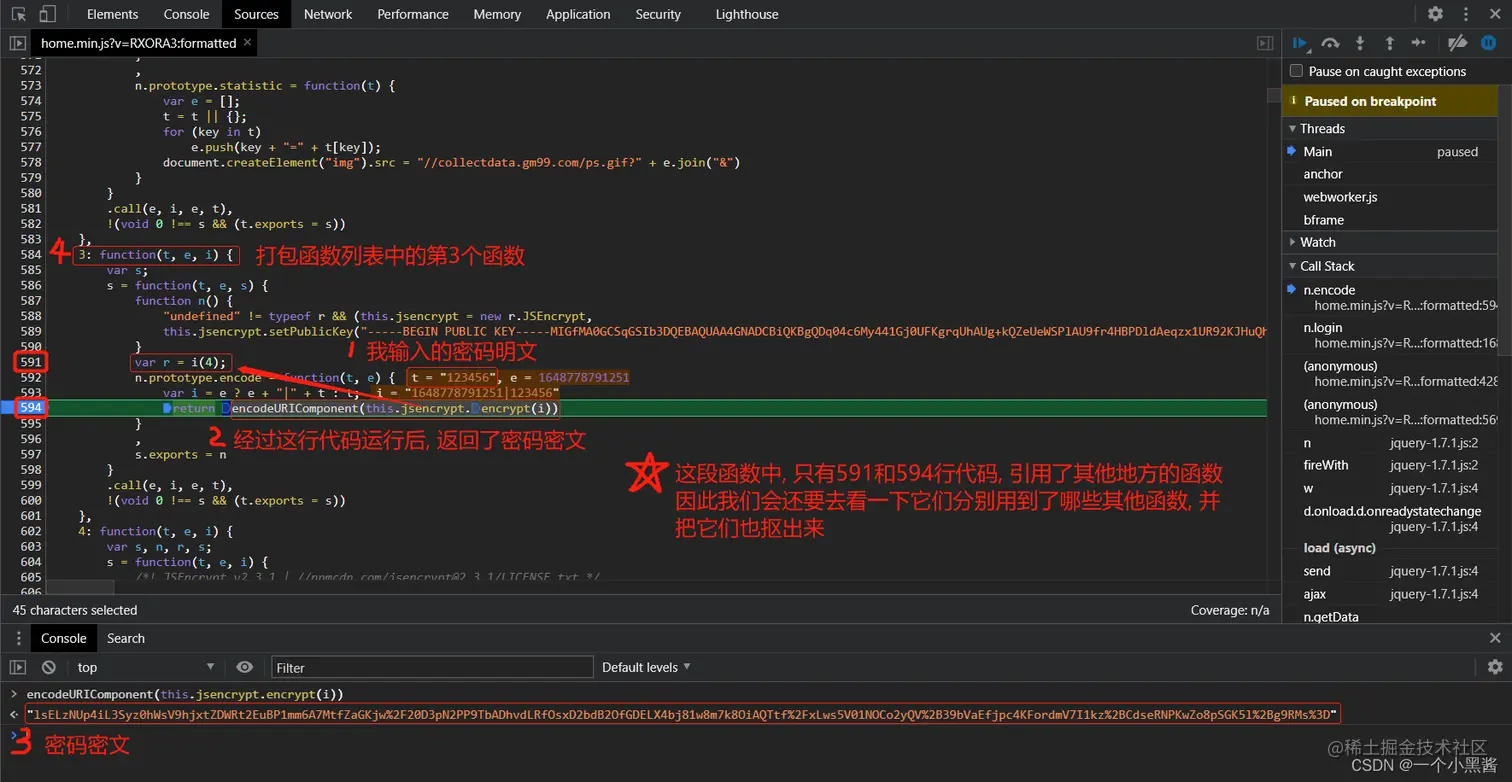Open the top execution context dropdown
1512x782 pixels.
[x=146, y=667]
